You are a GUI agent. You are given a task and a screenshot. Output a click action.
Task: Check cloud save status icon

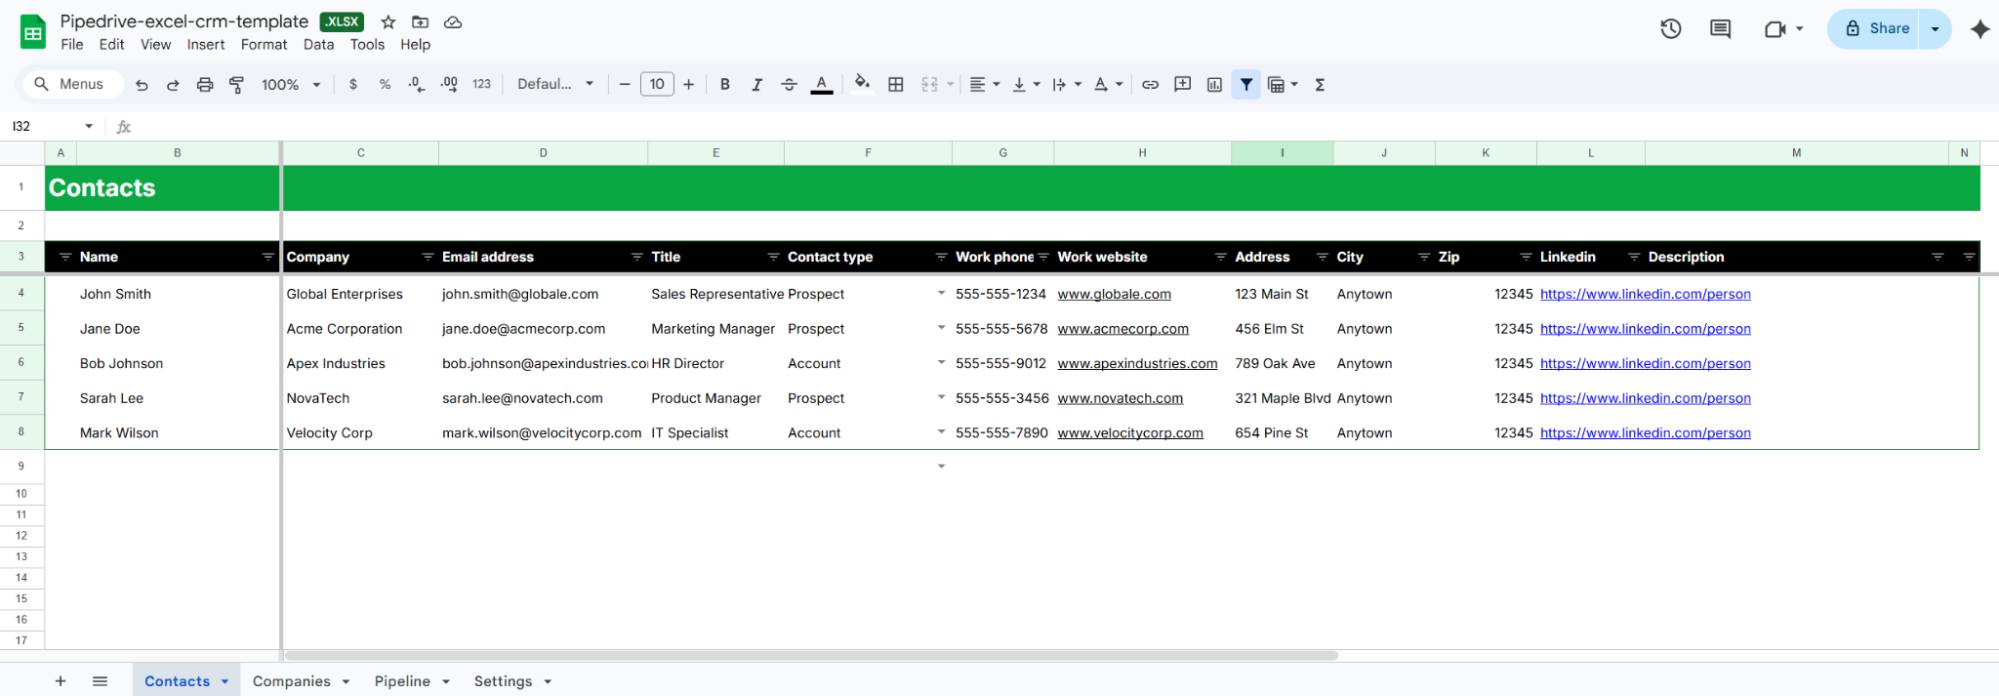453,22
